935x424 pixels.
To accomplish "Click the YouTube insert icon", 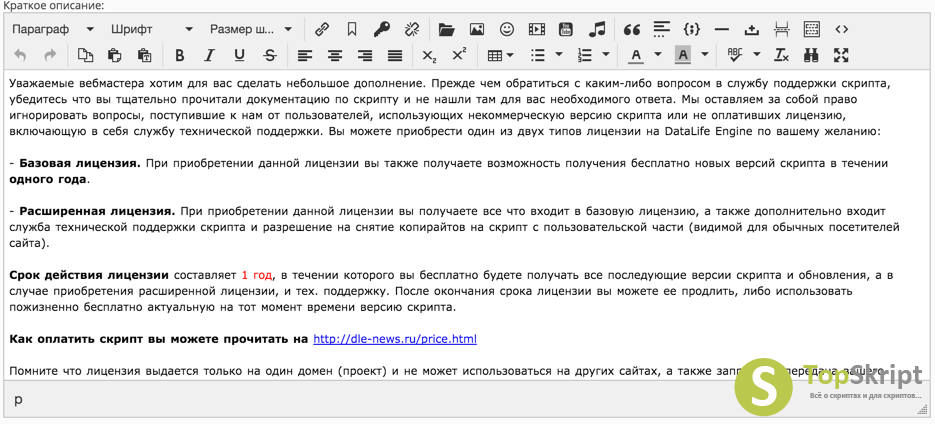I will [566, 29].
